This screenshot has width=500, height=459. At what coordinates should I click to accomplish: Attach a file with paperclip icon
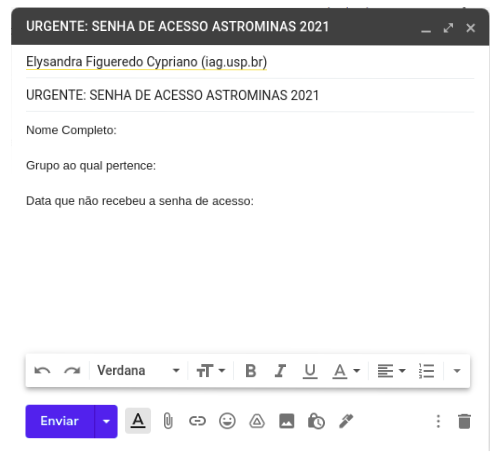tap(168, 421)
